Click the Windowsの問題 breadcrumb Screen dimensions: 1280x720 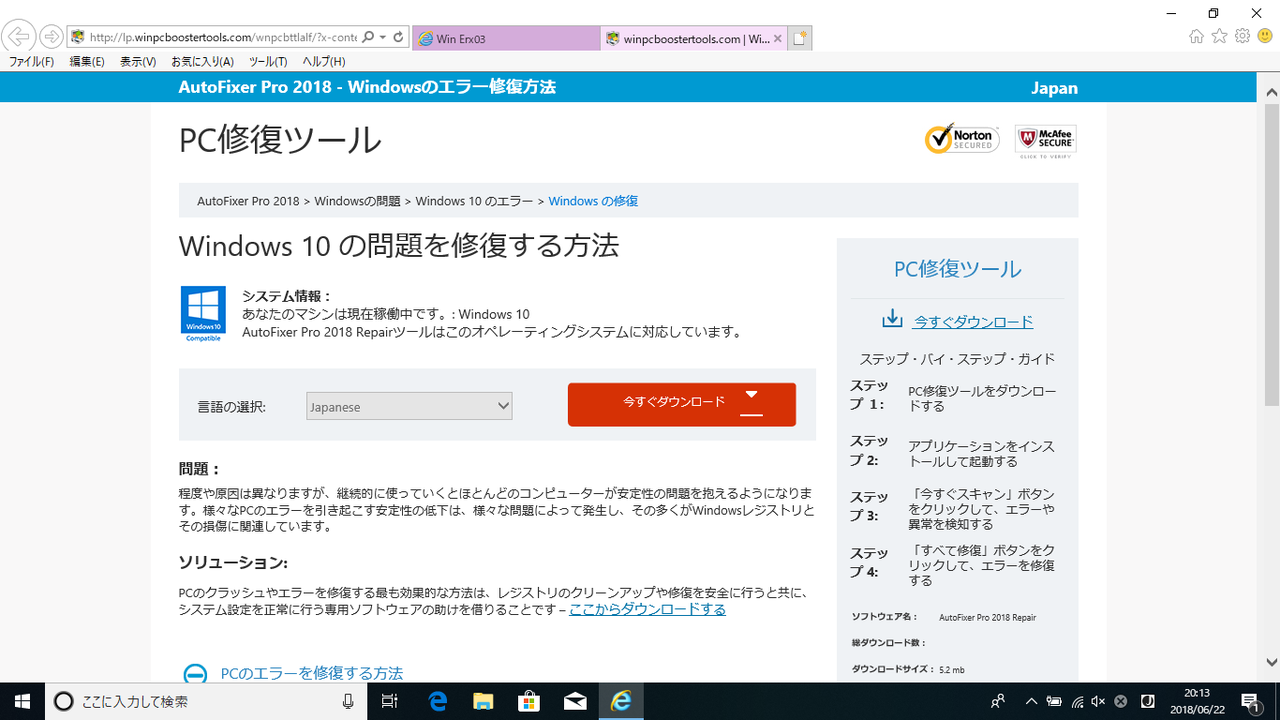[357, 201]
